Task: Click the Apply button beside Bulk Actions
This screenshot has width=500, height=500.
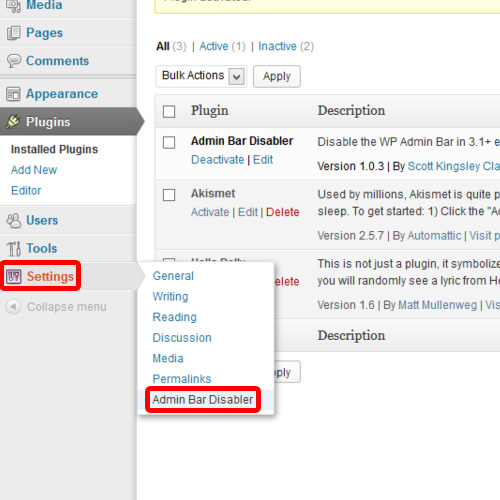Action: (277, 76)
